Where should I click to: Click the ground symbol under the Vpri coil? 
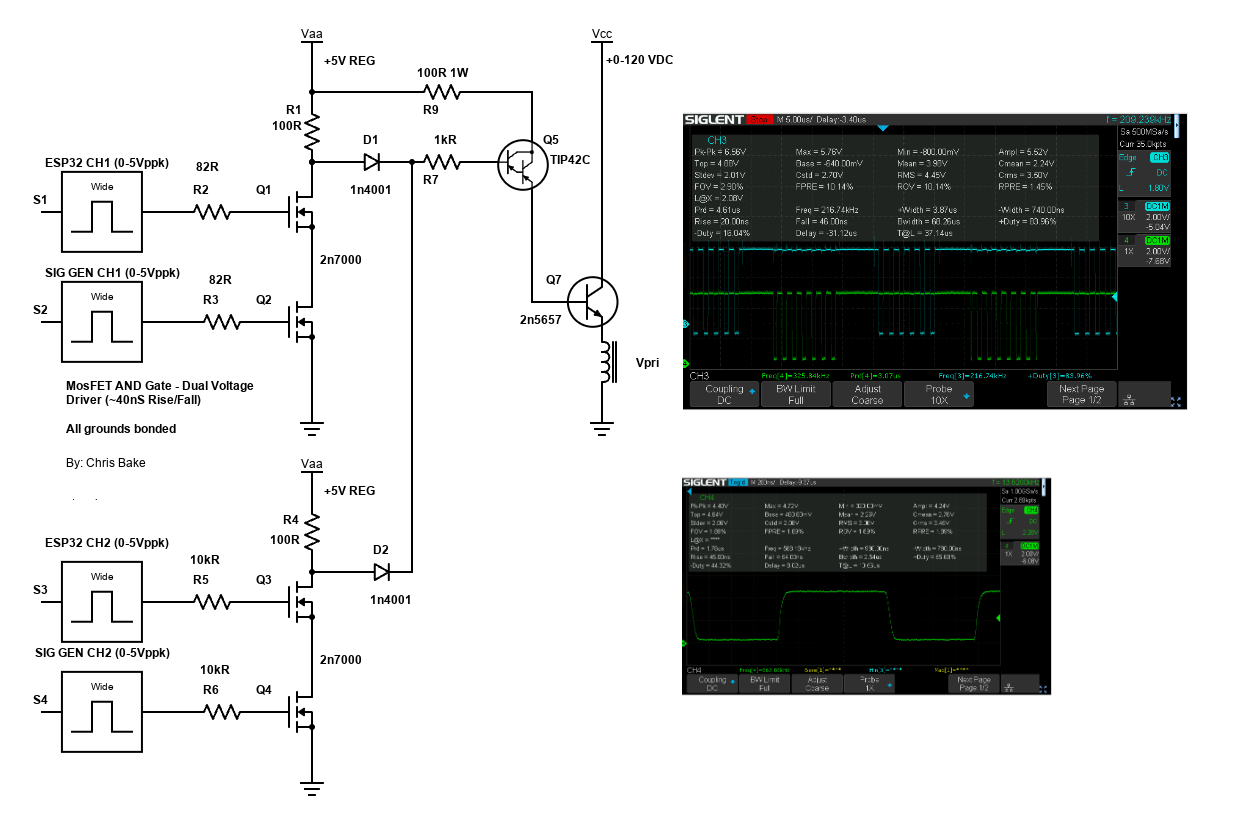(602, 431)
